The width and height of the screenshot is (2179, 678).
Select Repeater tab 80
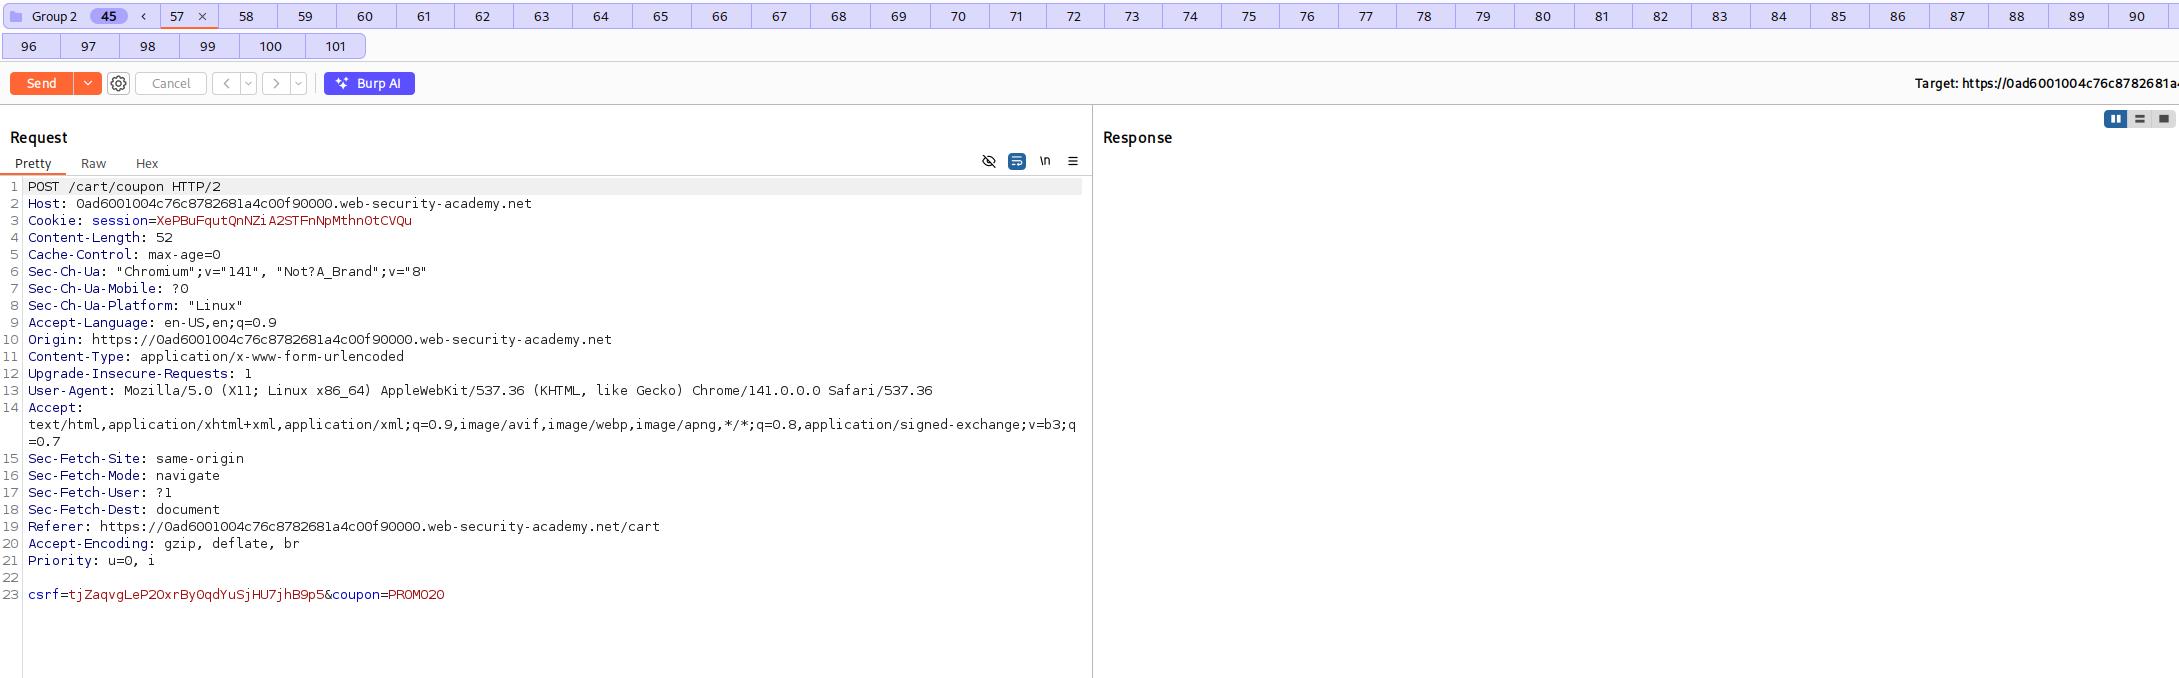[x=1543, y=17]
